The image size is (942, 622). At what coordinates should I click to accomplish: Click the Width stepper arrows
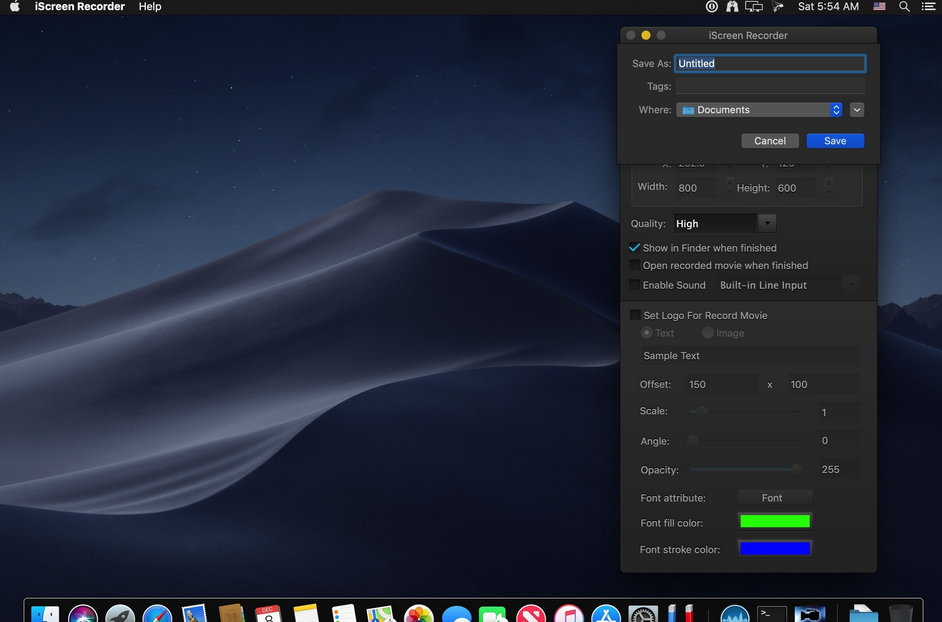coord(729,187)
